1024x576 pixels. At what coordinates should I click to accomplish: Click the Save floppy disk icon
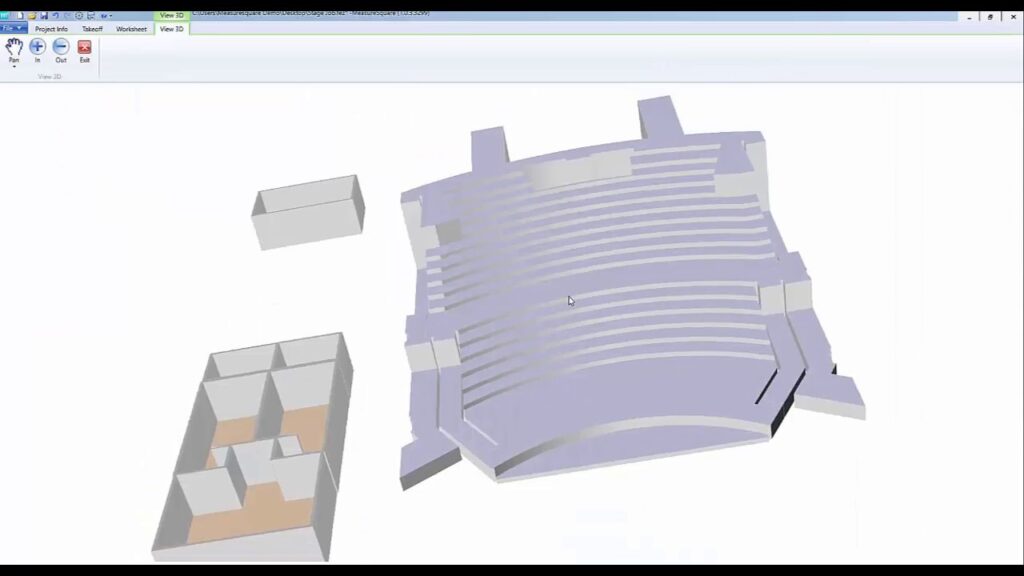pyautogui.click(x=43, y=16)
